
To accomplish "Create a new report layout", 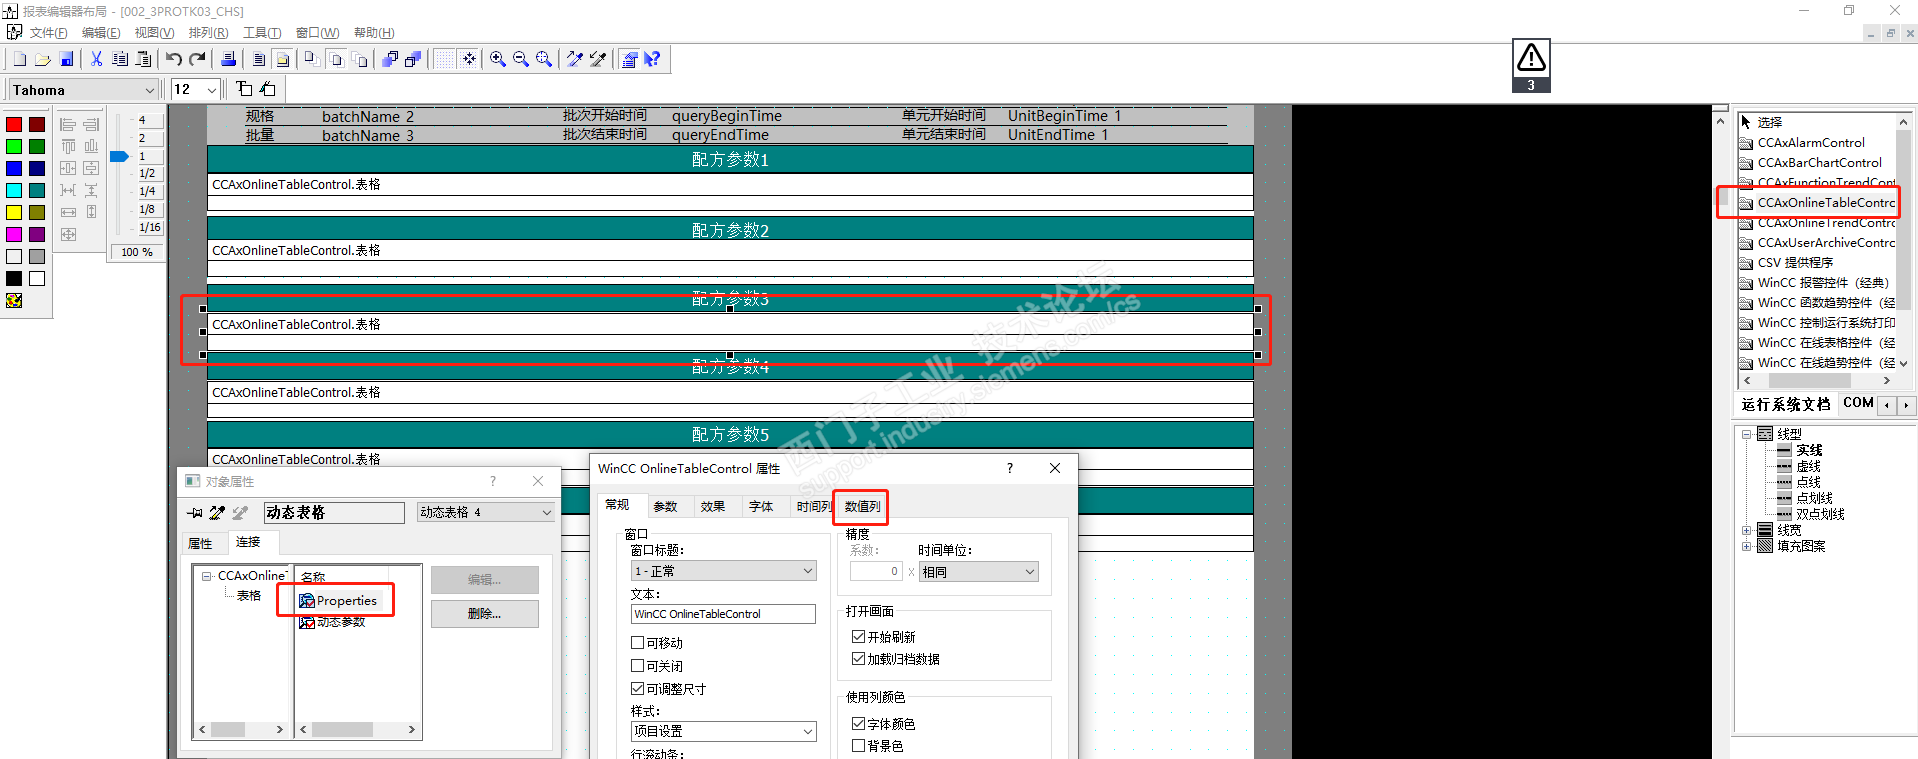I will (19, 59).
